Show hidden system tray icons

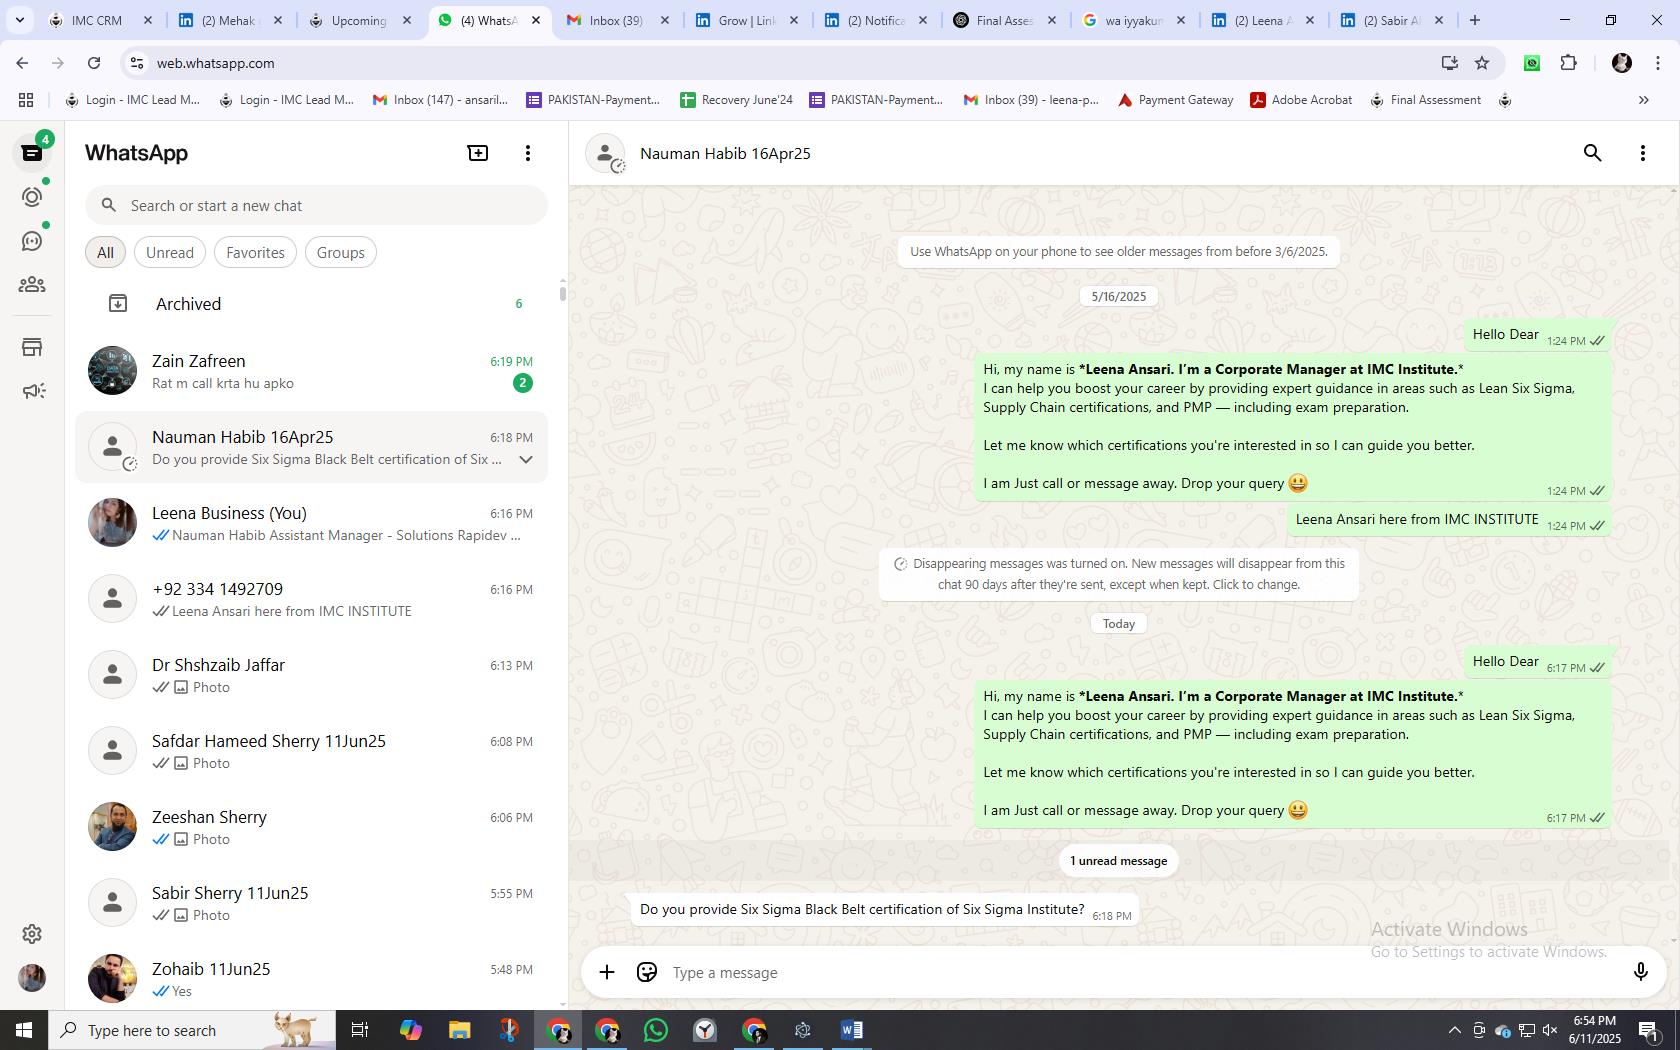pos(1454,1030)
